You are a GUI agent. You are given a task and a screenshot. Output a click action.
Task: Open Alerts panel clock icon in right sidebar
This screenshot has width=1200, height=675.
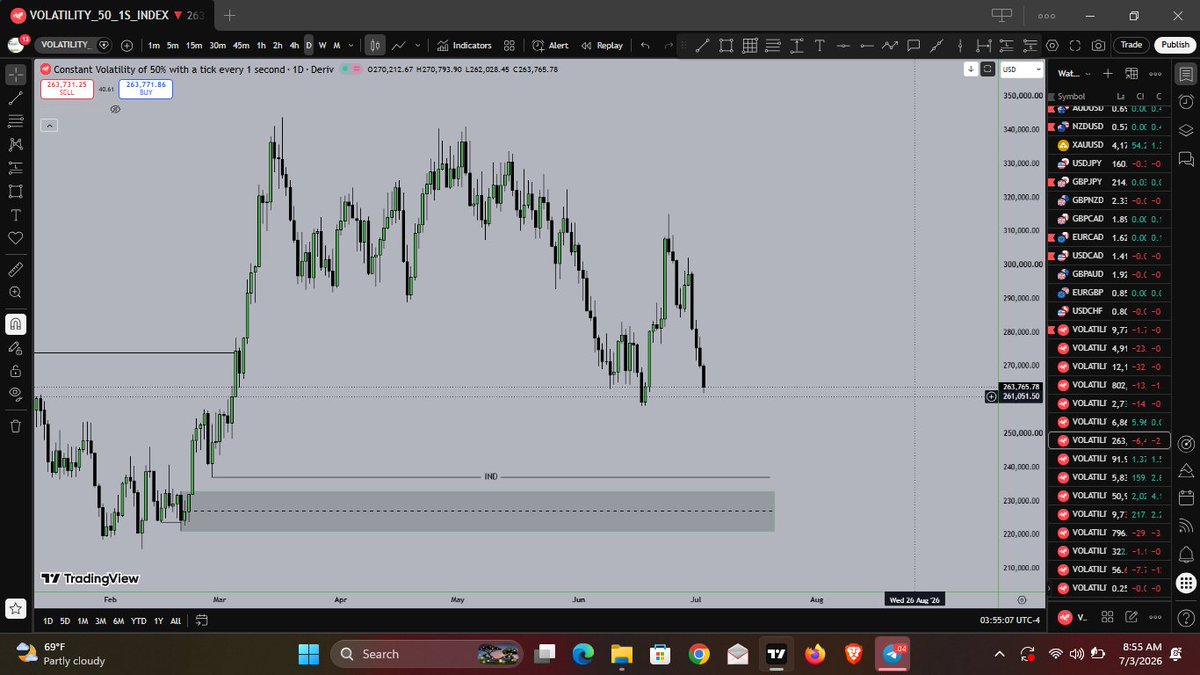click(1185, 102)
